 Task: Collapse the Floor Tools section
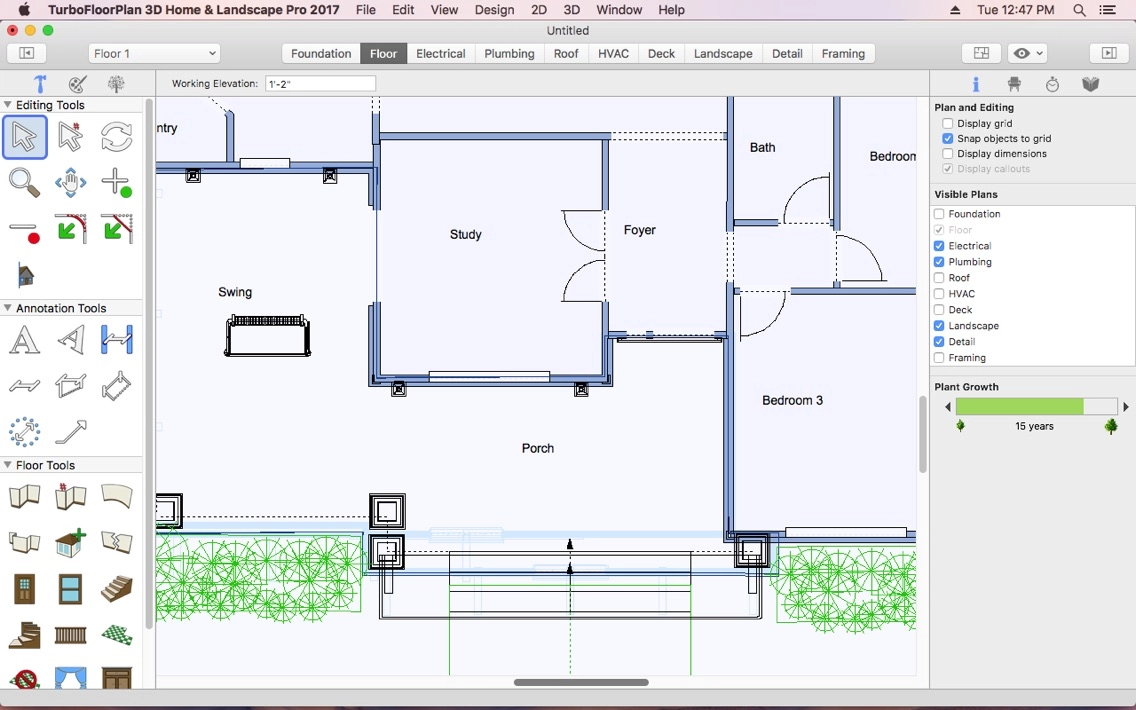8,464
